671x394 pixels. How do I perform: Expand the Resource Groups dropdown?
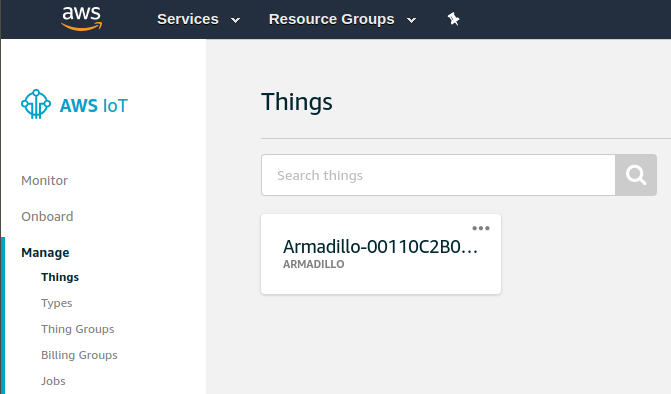pos(342,19)
